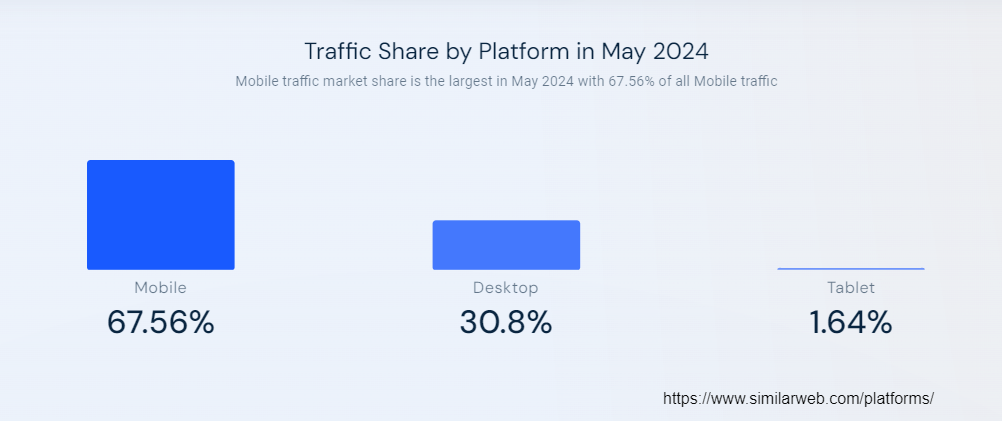Screen dimensions: 1002x421
Task: Click "Traffic Share" at the heading start
Action: (358, 51)
